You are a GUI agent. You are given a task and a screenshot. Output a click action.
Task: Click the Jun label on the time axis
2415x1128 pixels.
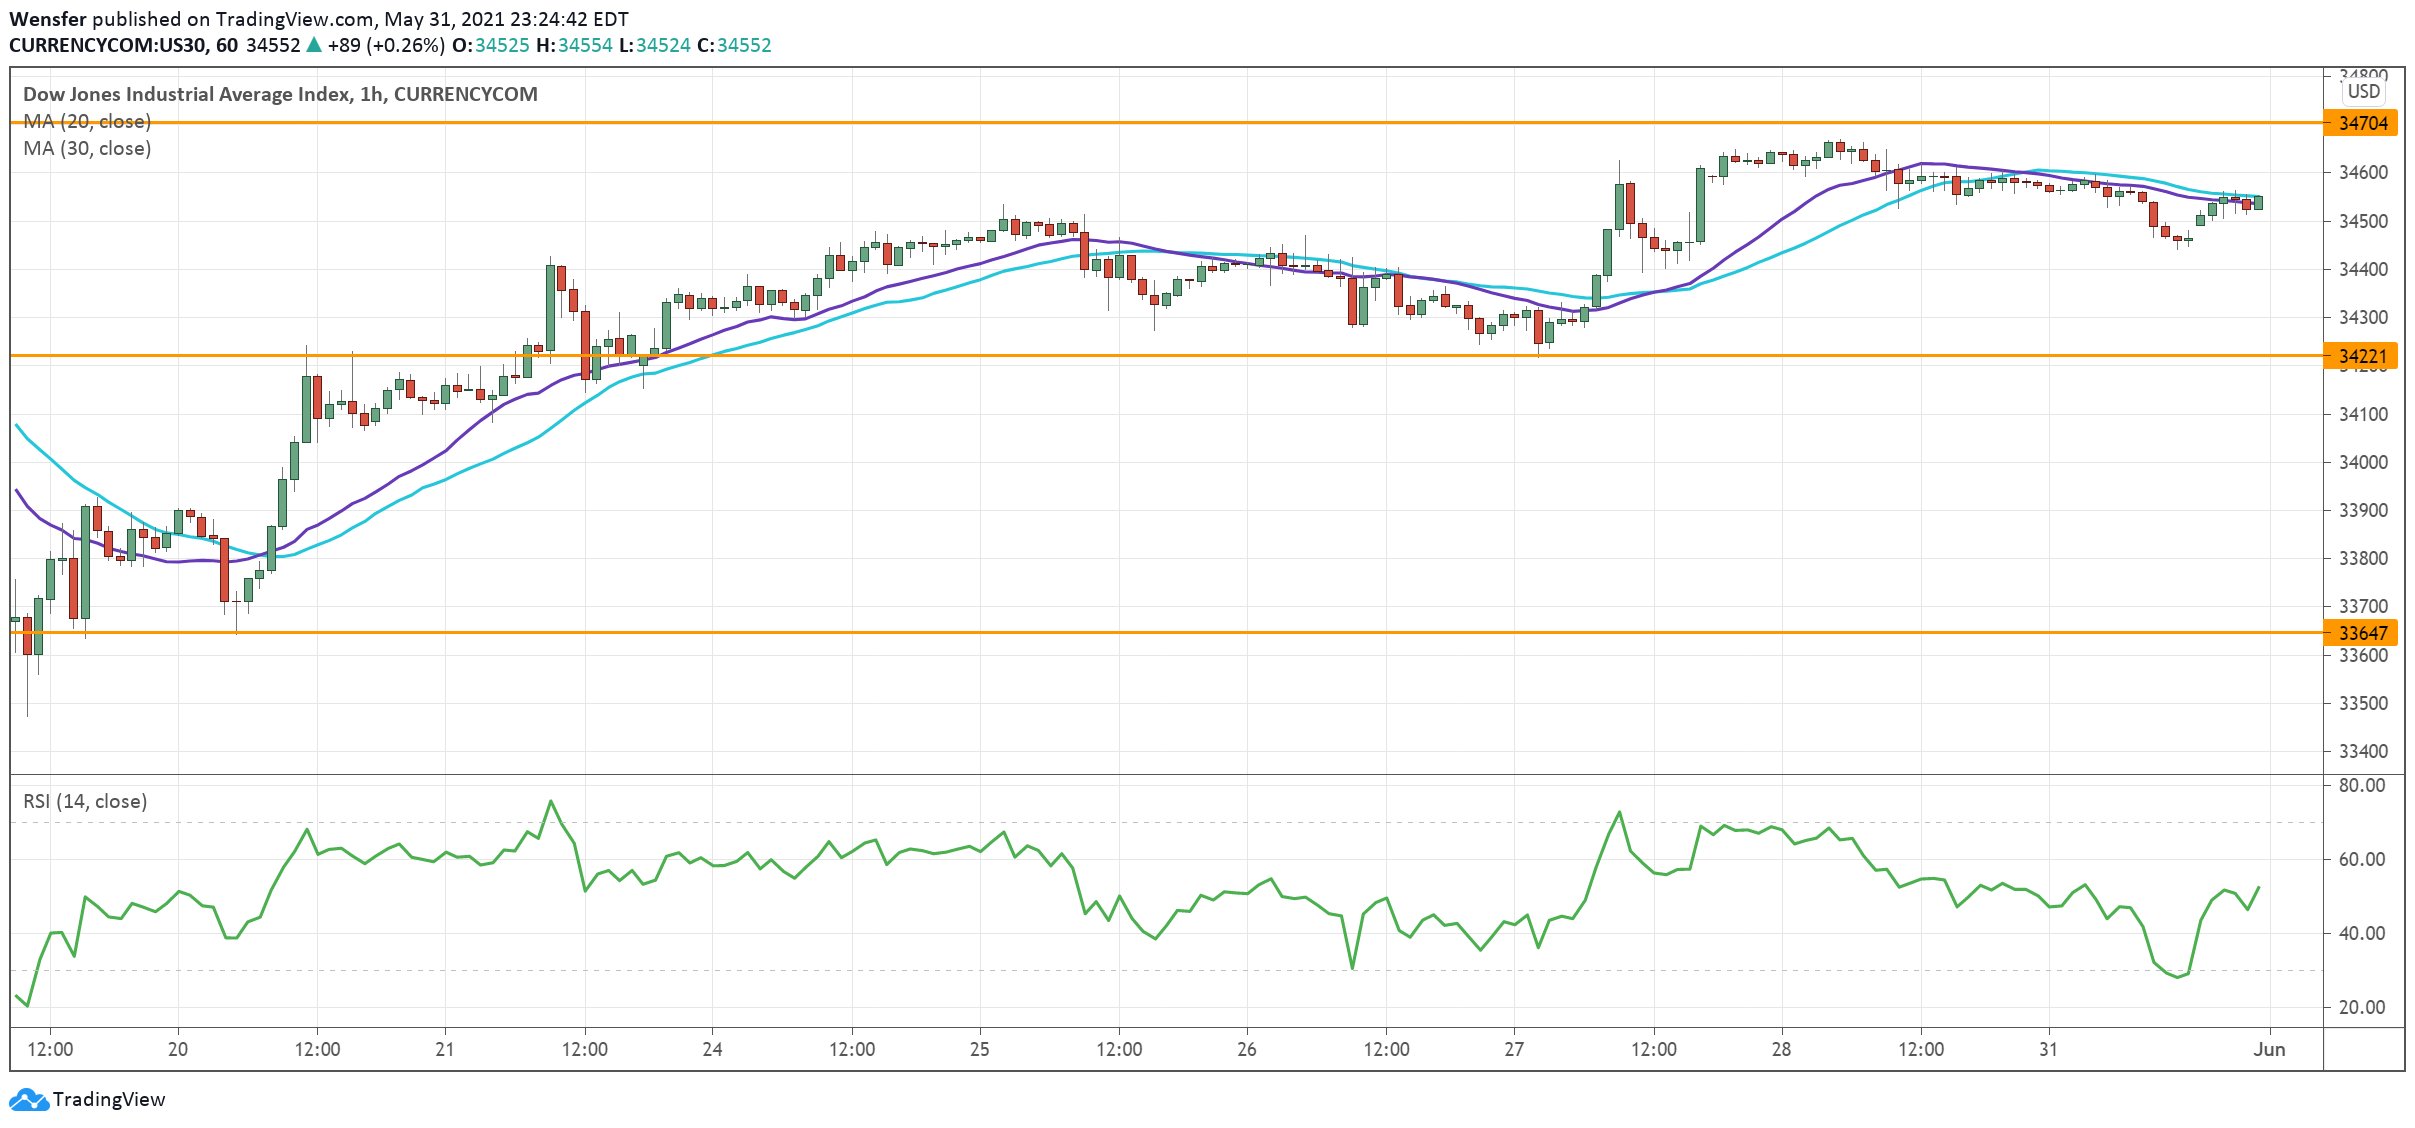(x=2269, y=1049)
